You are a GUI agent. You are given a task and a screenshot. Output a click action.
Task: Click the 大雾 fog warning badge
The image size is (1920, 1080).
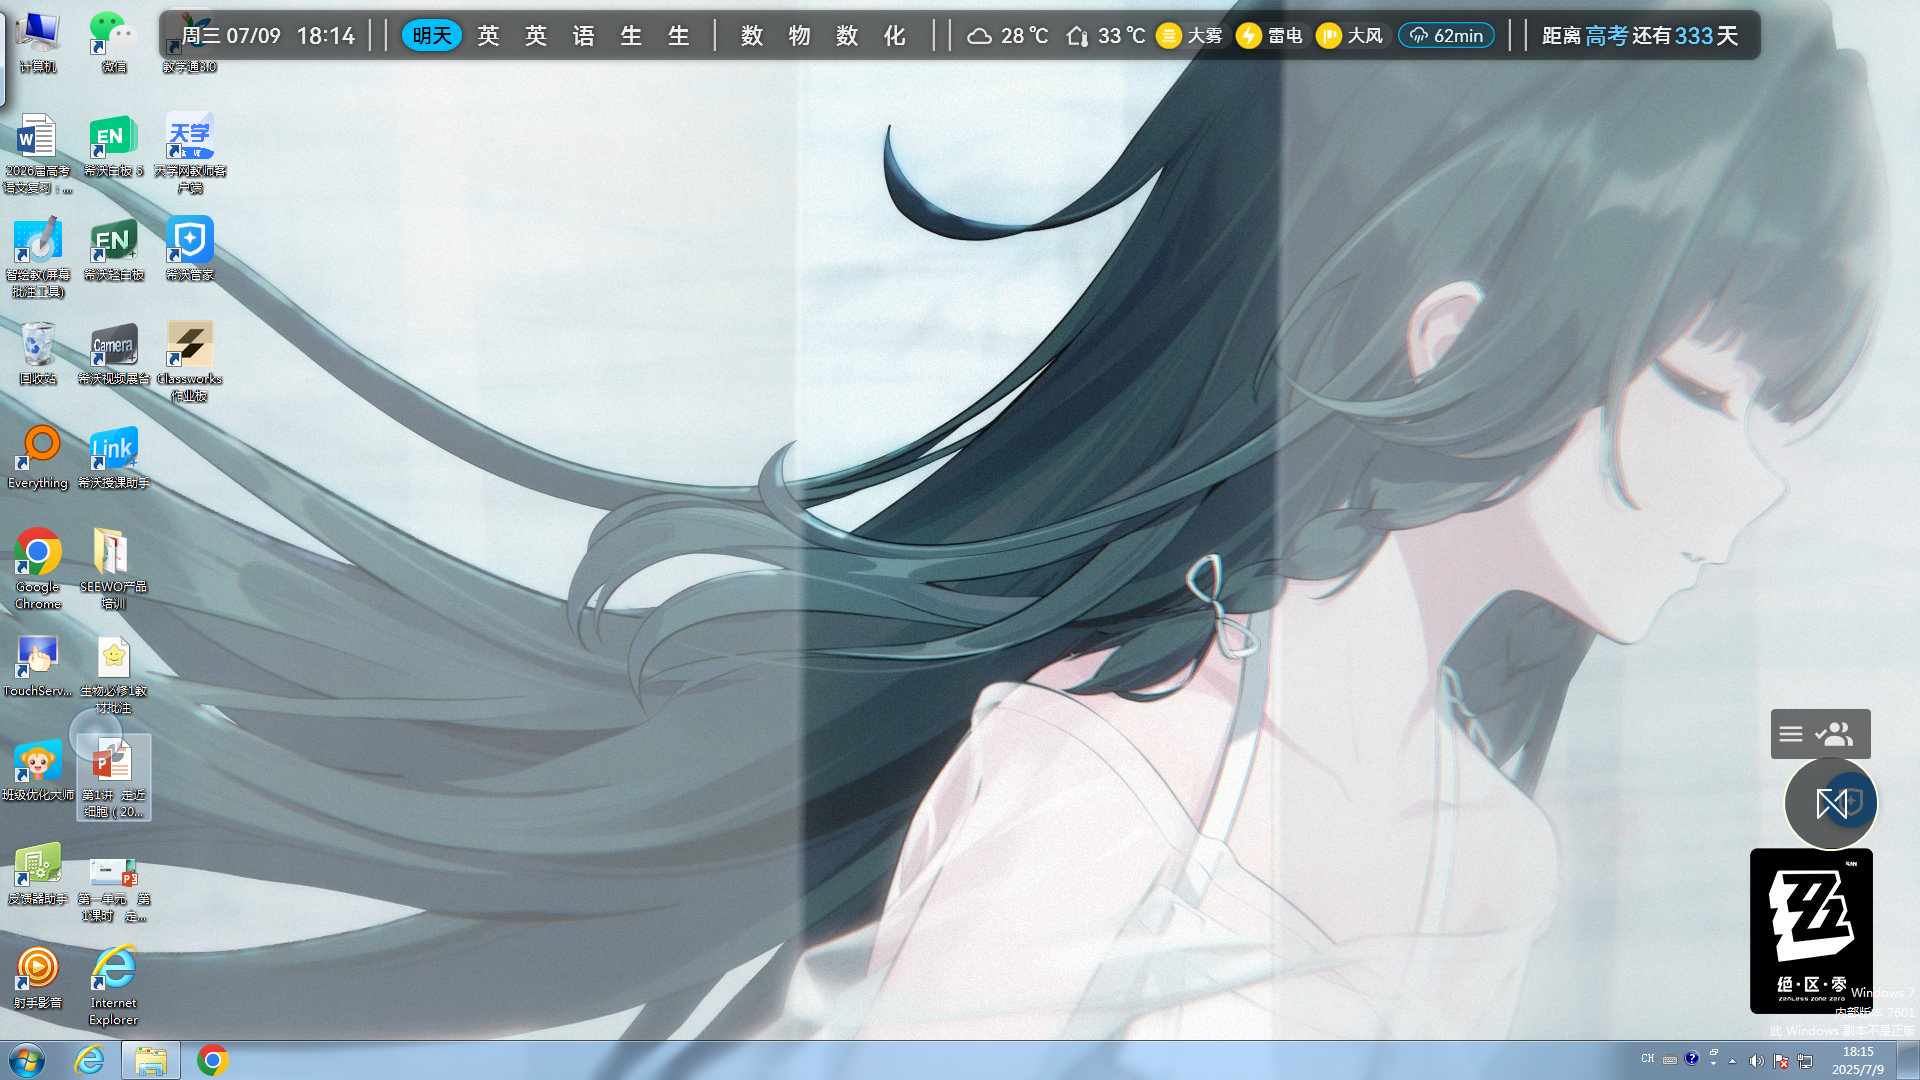pyautogui.click(x=1190, y=36)
